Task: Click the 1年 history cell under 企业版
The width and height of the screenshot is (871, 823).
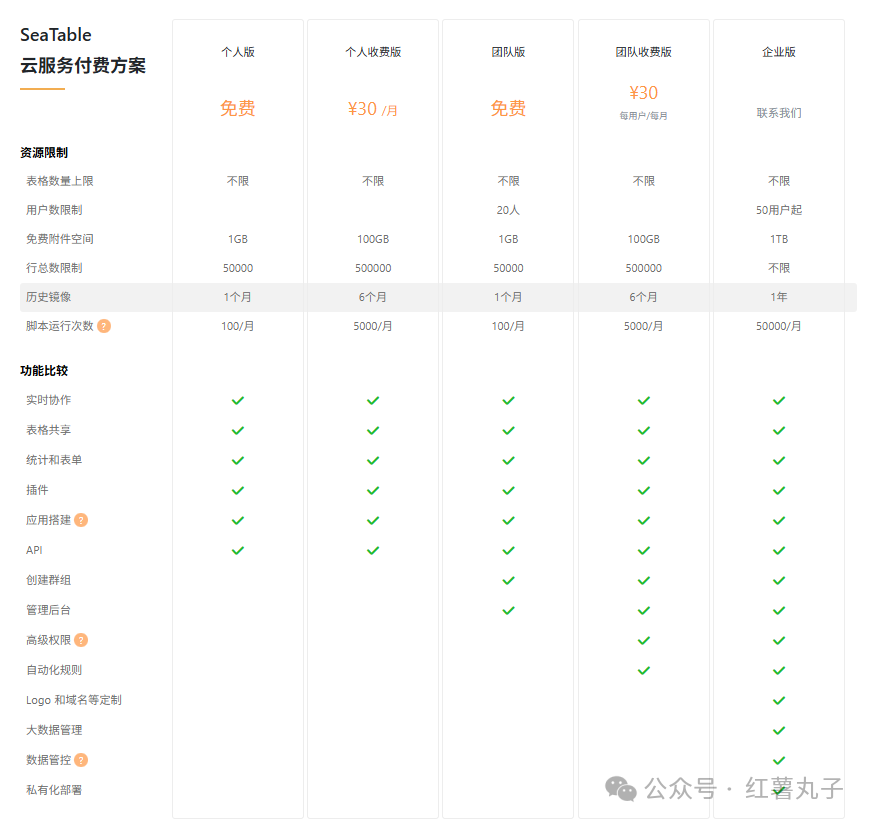Action: click(x=779, y=297)
